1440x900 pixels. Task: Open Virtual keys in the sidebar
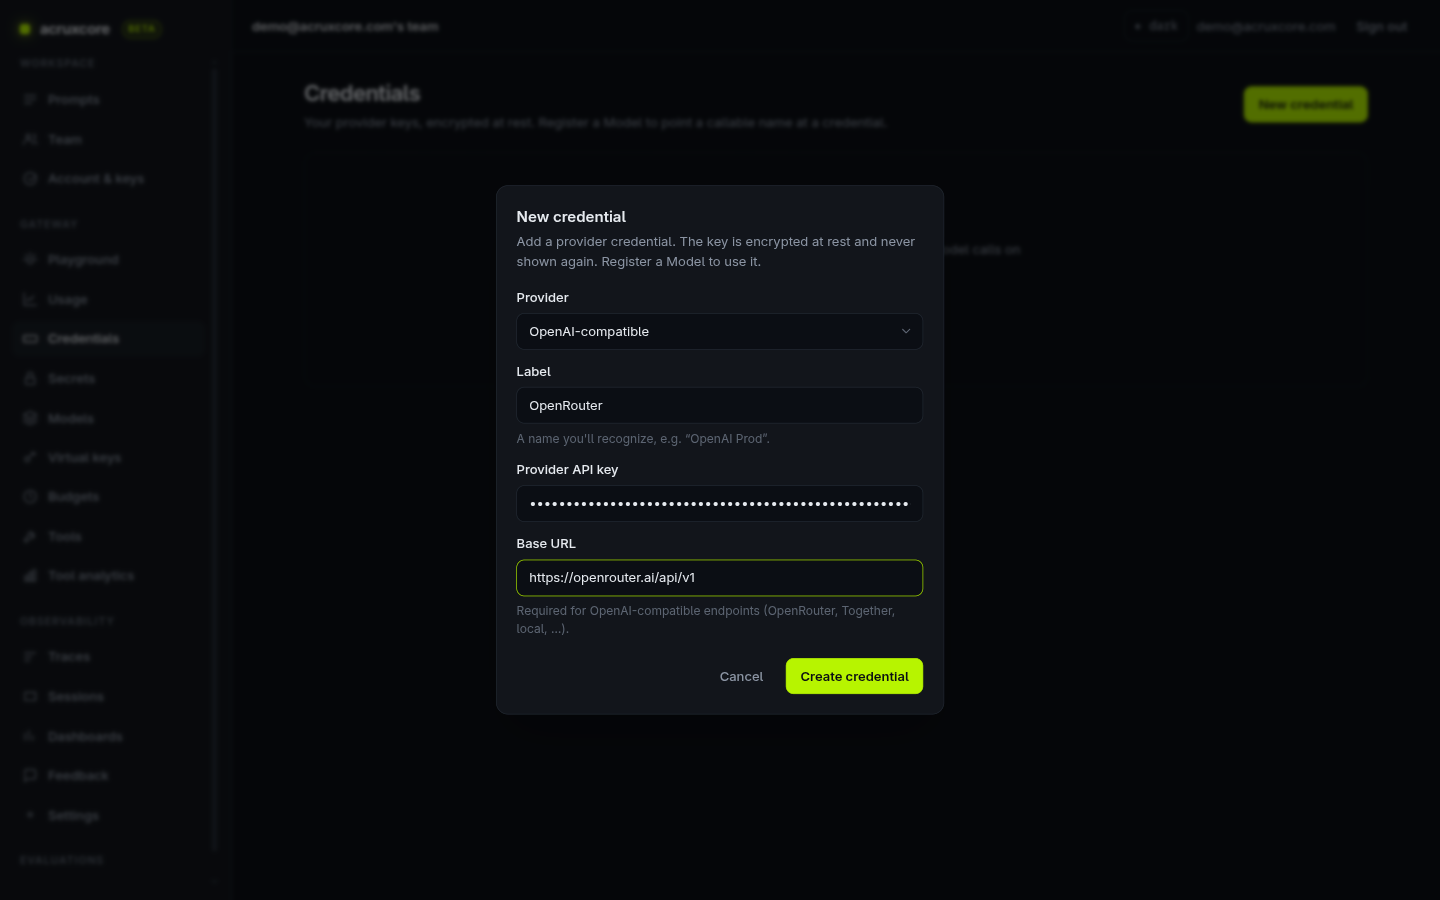point(110,458)
